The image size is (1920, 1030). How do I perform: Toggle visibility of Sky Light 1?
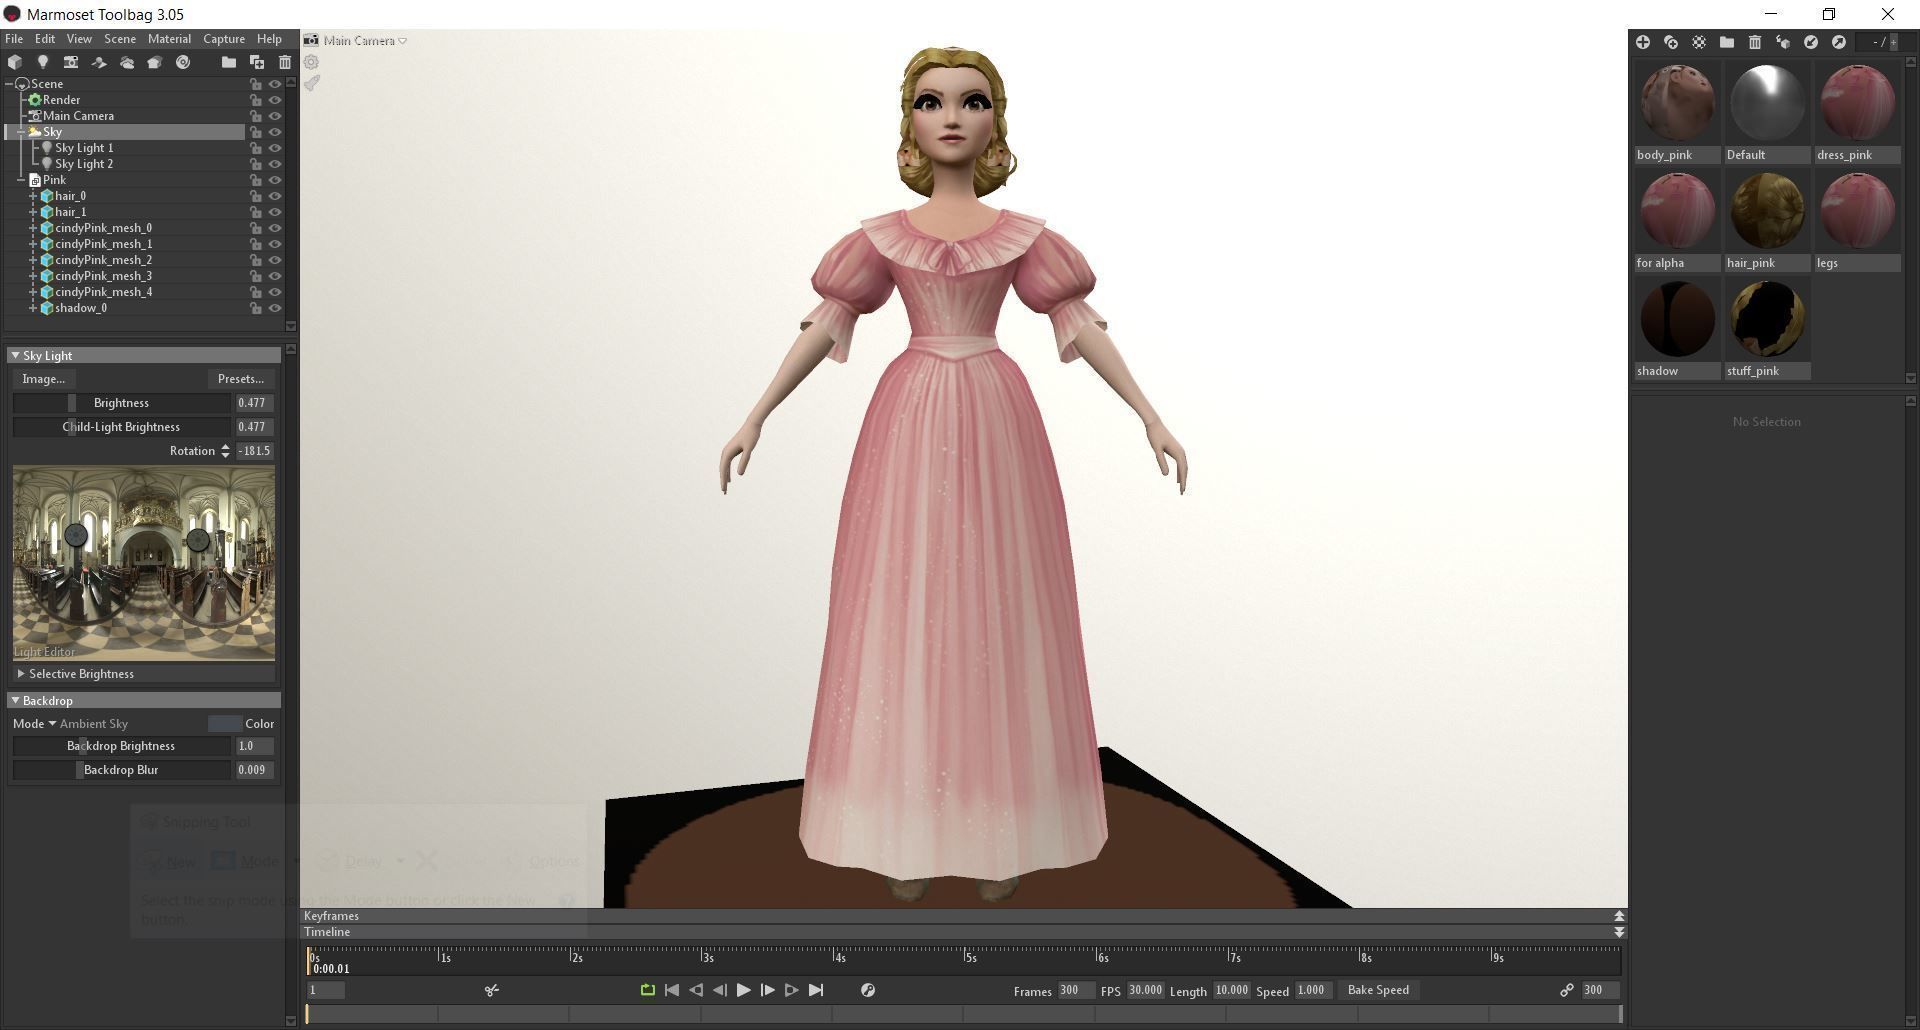[x=275, y=148]
